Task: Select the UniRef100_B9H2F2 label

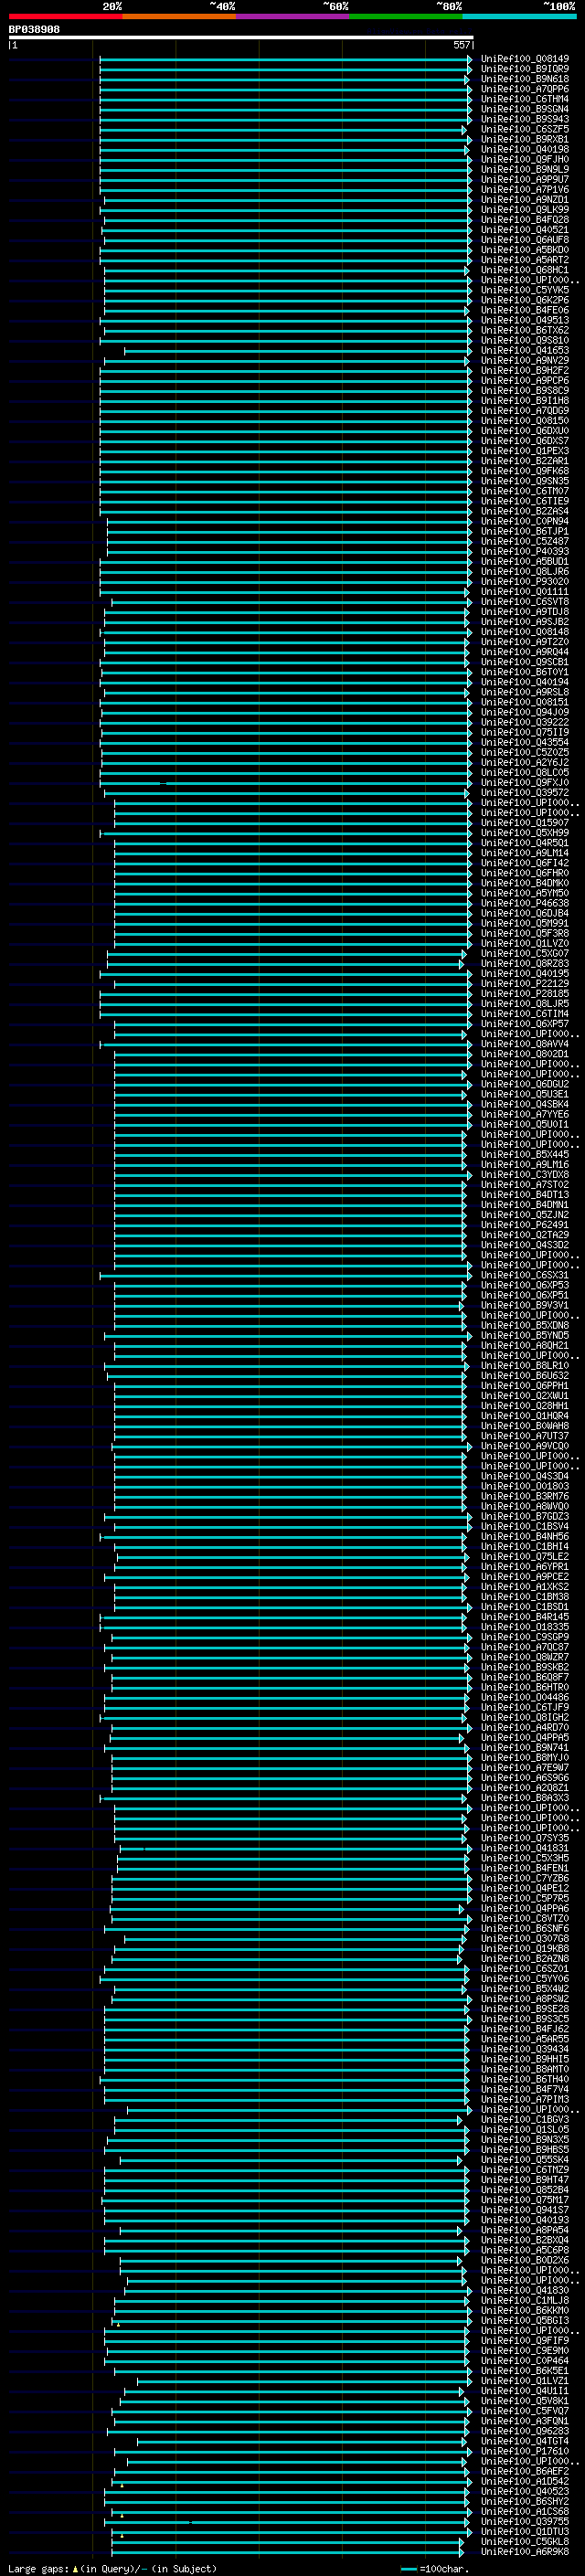Action: pyautogui.click(x=524, y=370)
